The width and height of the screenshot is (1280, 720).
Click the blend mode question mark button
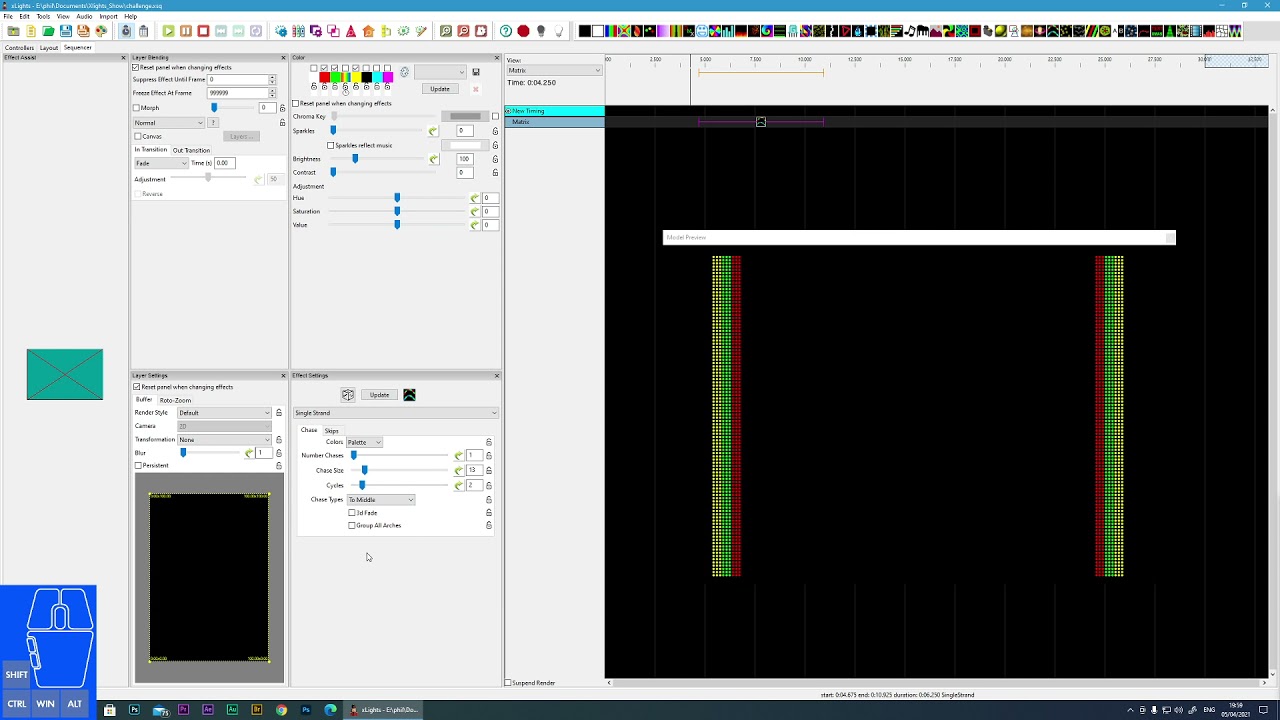pyautogui.click(x=212, y=123)
